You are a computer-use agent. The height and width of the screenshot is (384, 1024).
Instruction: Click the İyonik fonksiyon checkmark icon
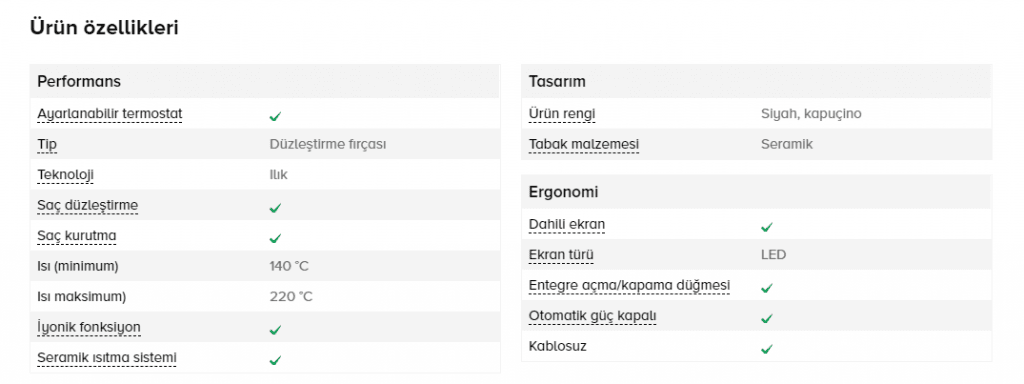pos(275,330)
